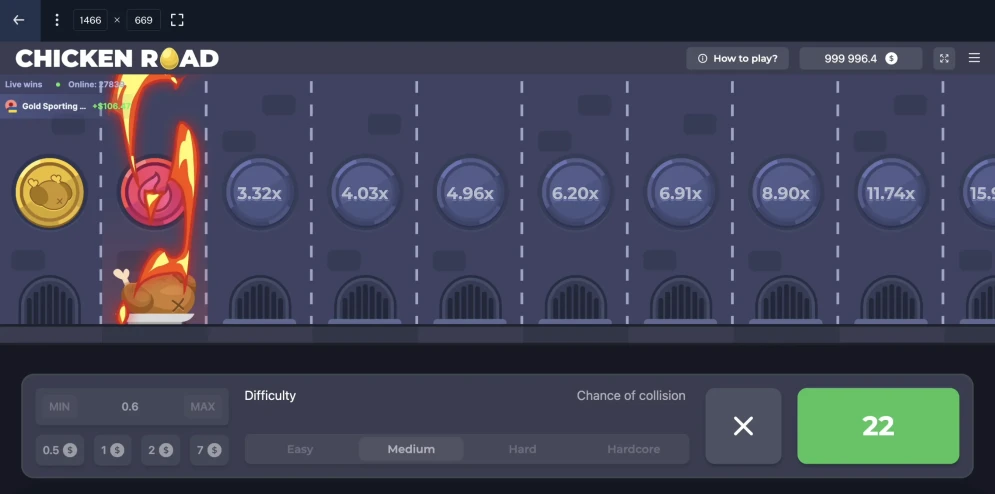Click the Chance of collision label

(631, 396)
